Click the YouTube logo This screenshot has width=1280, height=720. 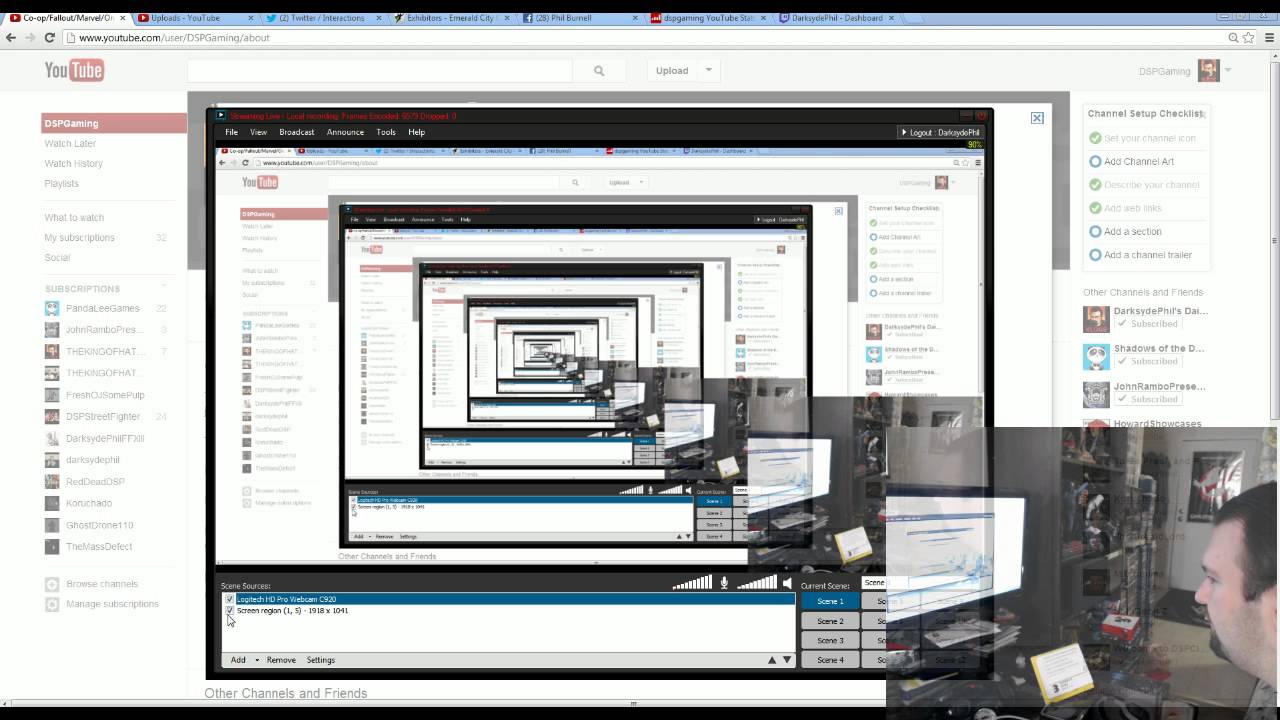pyautogui.click(x=74, y=70)
